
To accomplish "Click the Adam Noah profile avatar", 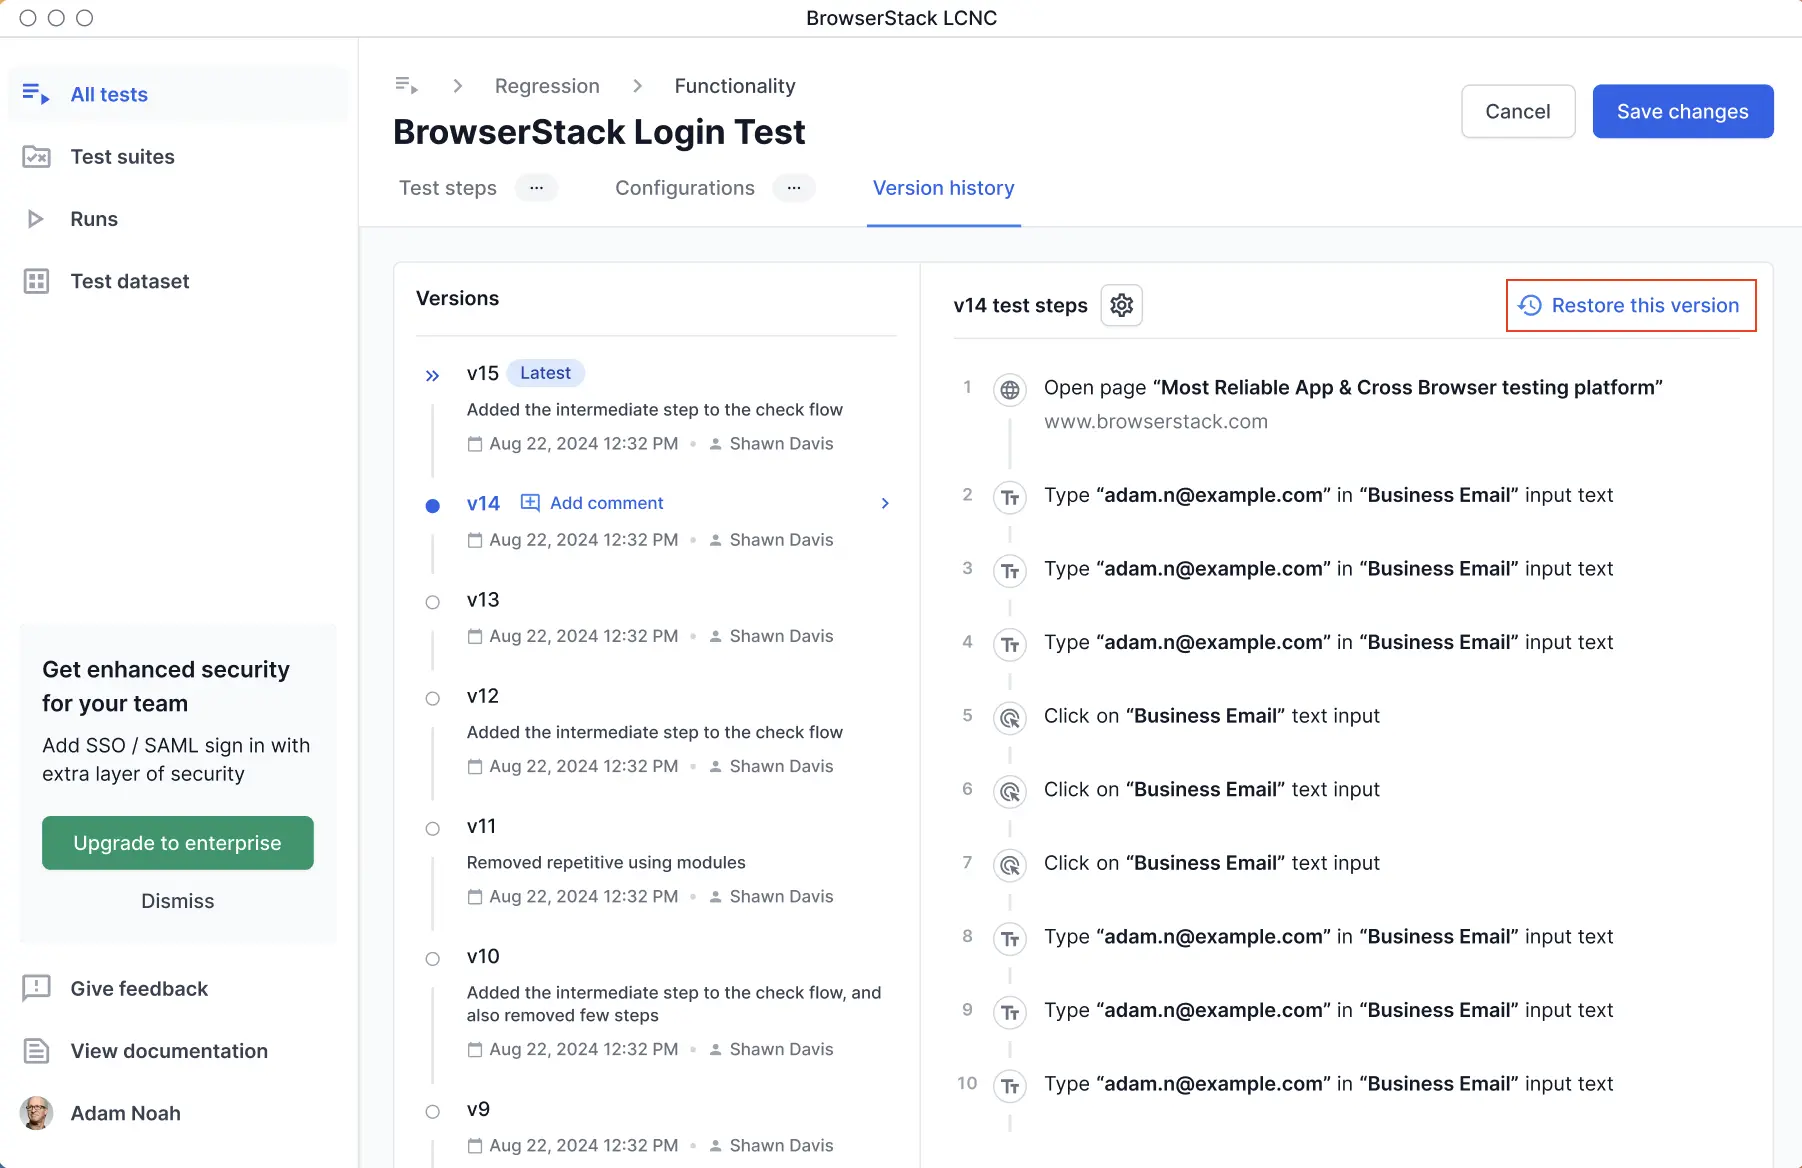I will point(37,1113).
